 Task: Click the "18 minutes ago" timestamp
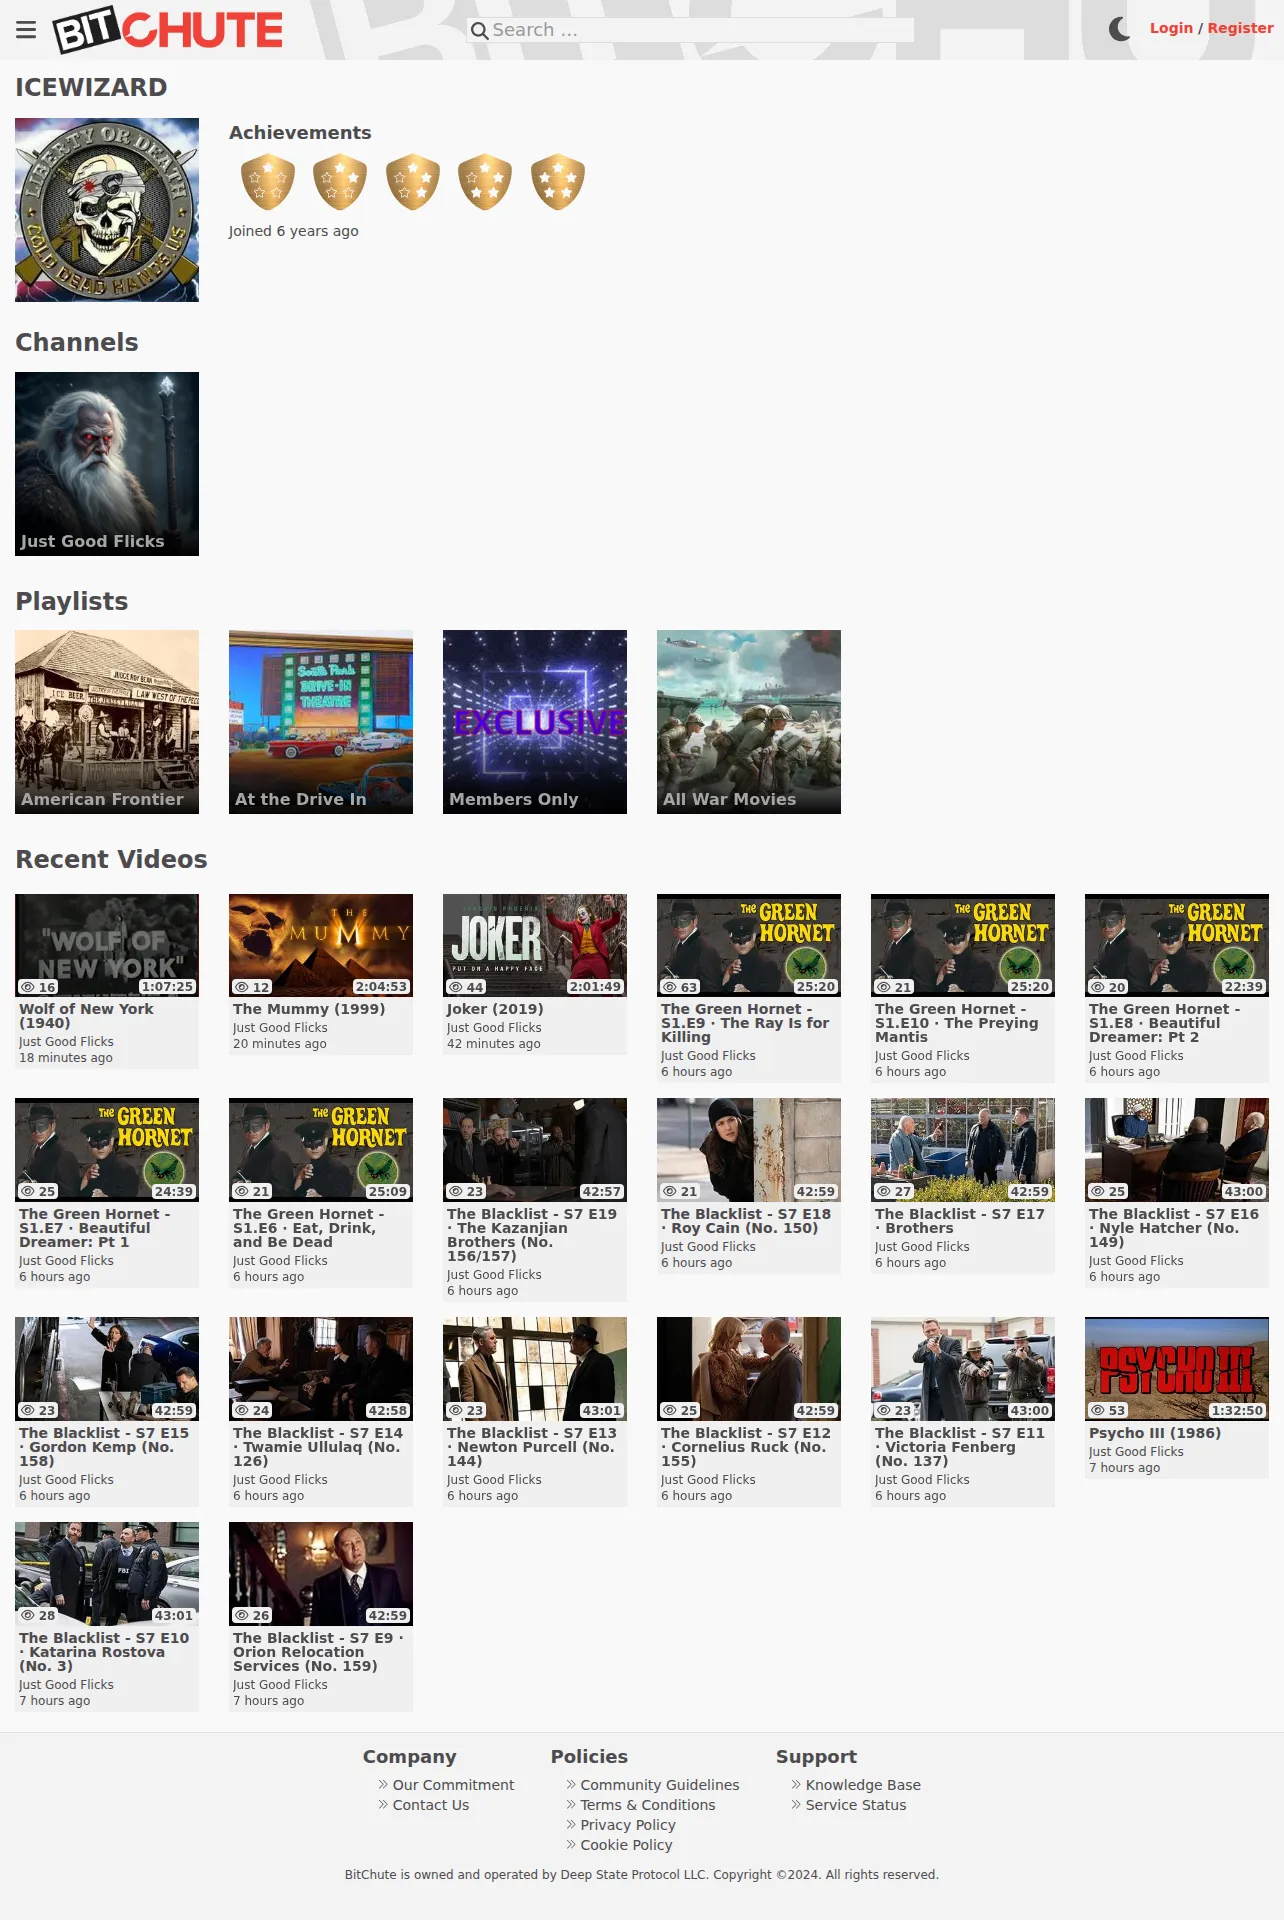[x=66, y=1058]
